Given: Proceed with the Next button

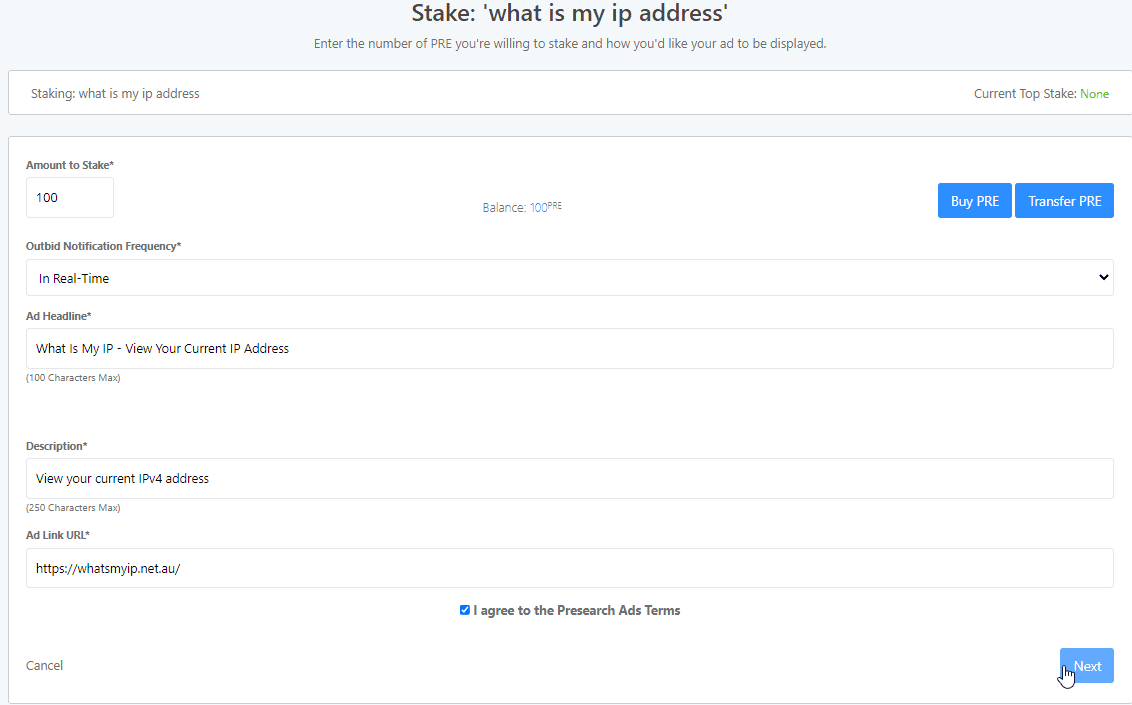Looking at the screenshot, I should click(x=1087, y=665).
